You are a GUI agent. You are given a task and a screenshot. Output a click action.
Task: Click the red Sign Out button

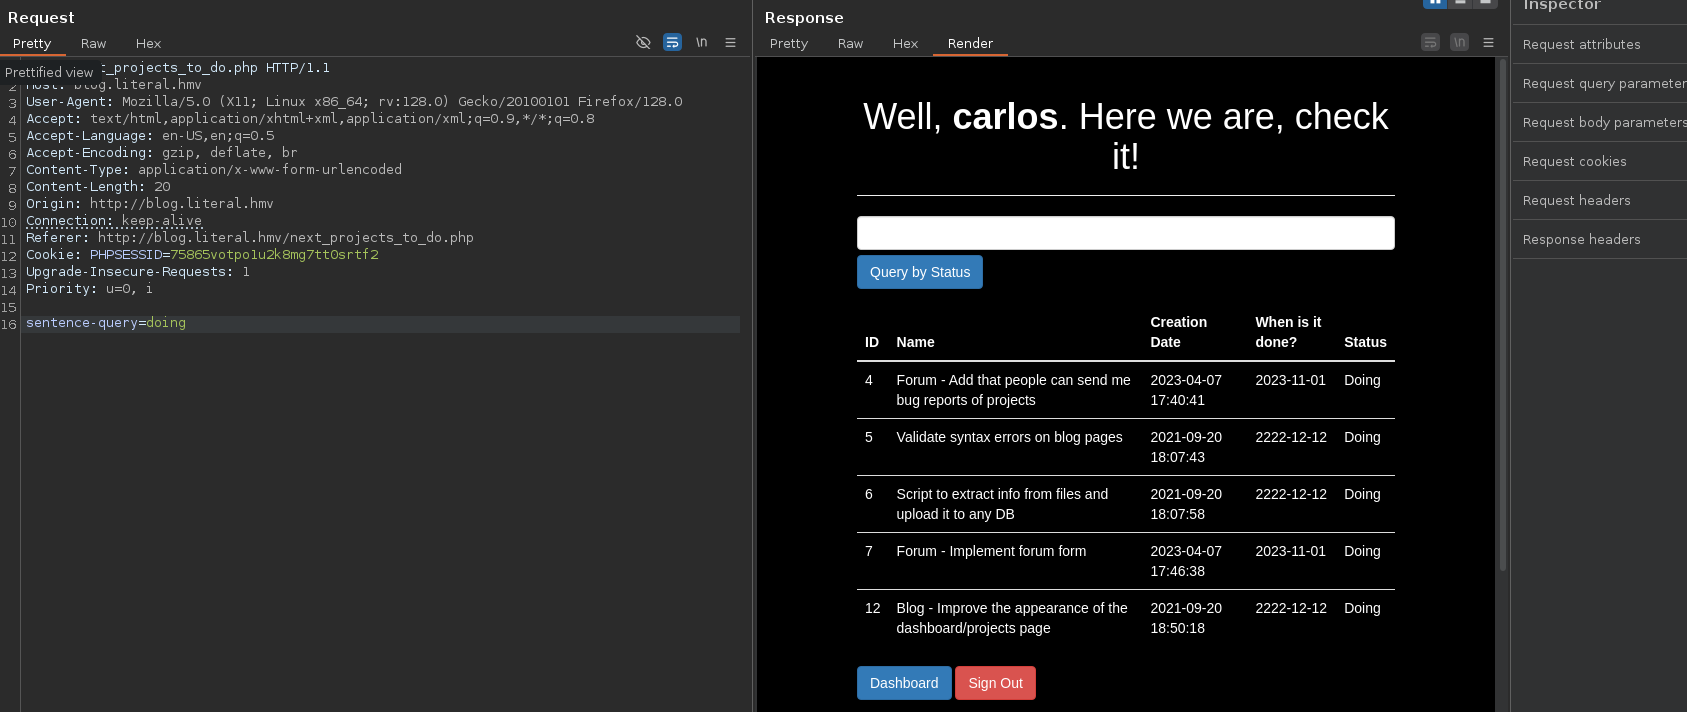coord(995,683)
